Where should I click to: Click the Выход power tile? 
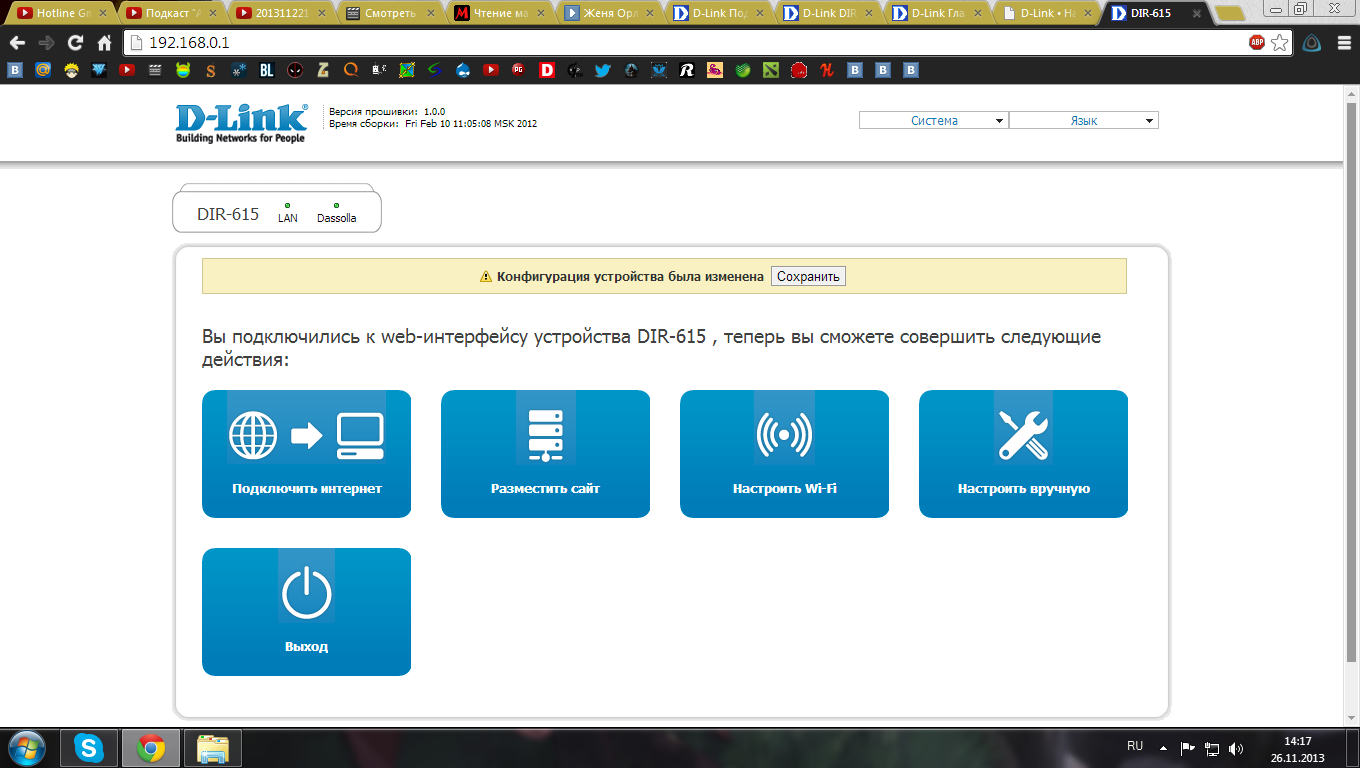pyautogui.click(x=306, y=611)
